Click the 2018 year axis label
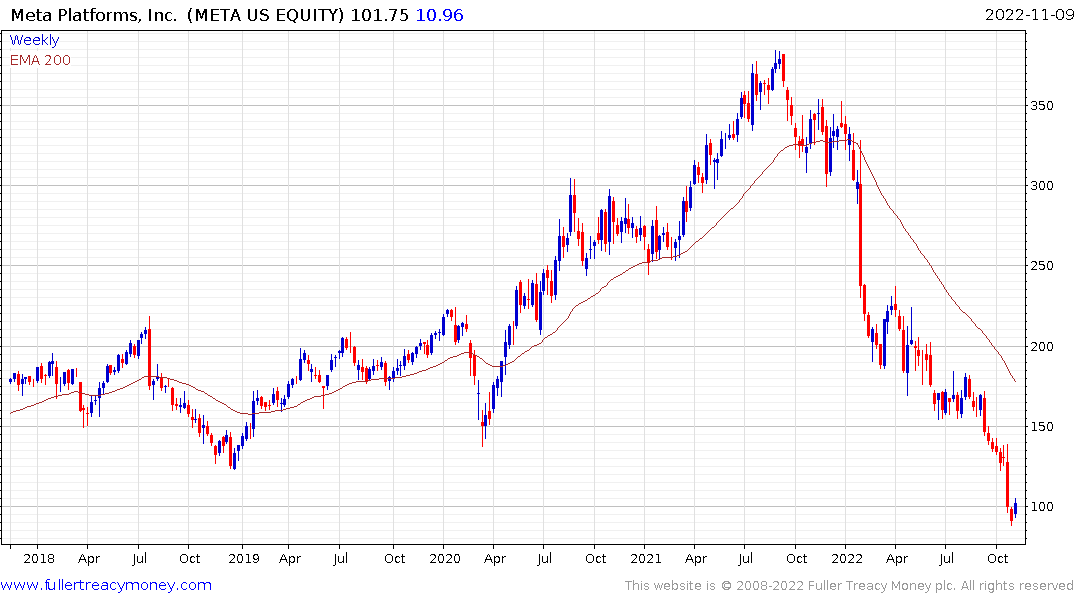 39,558
